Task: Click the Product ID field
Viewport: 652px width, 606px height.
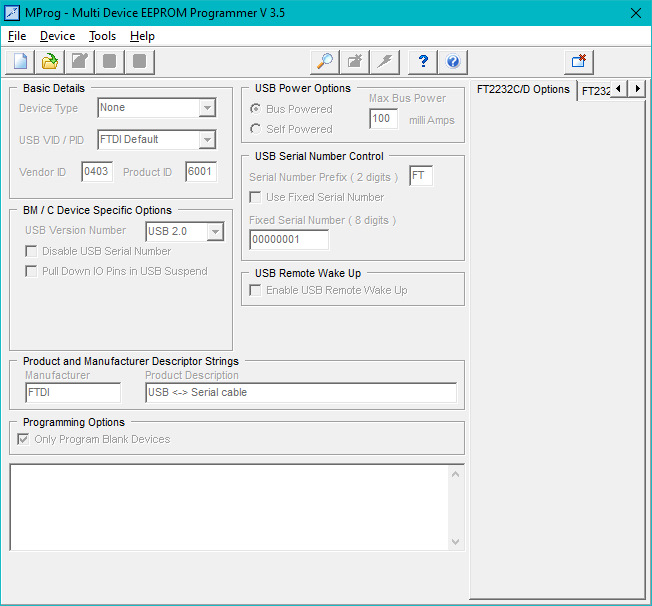Action: (x=201, y=171)
